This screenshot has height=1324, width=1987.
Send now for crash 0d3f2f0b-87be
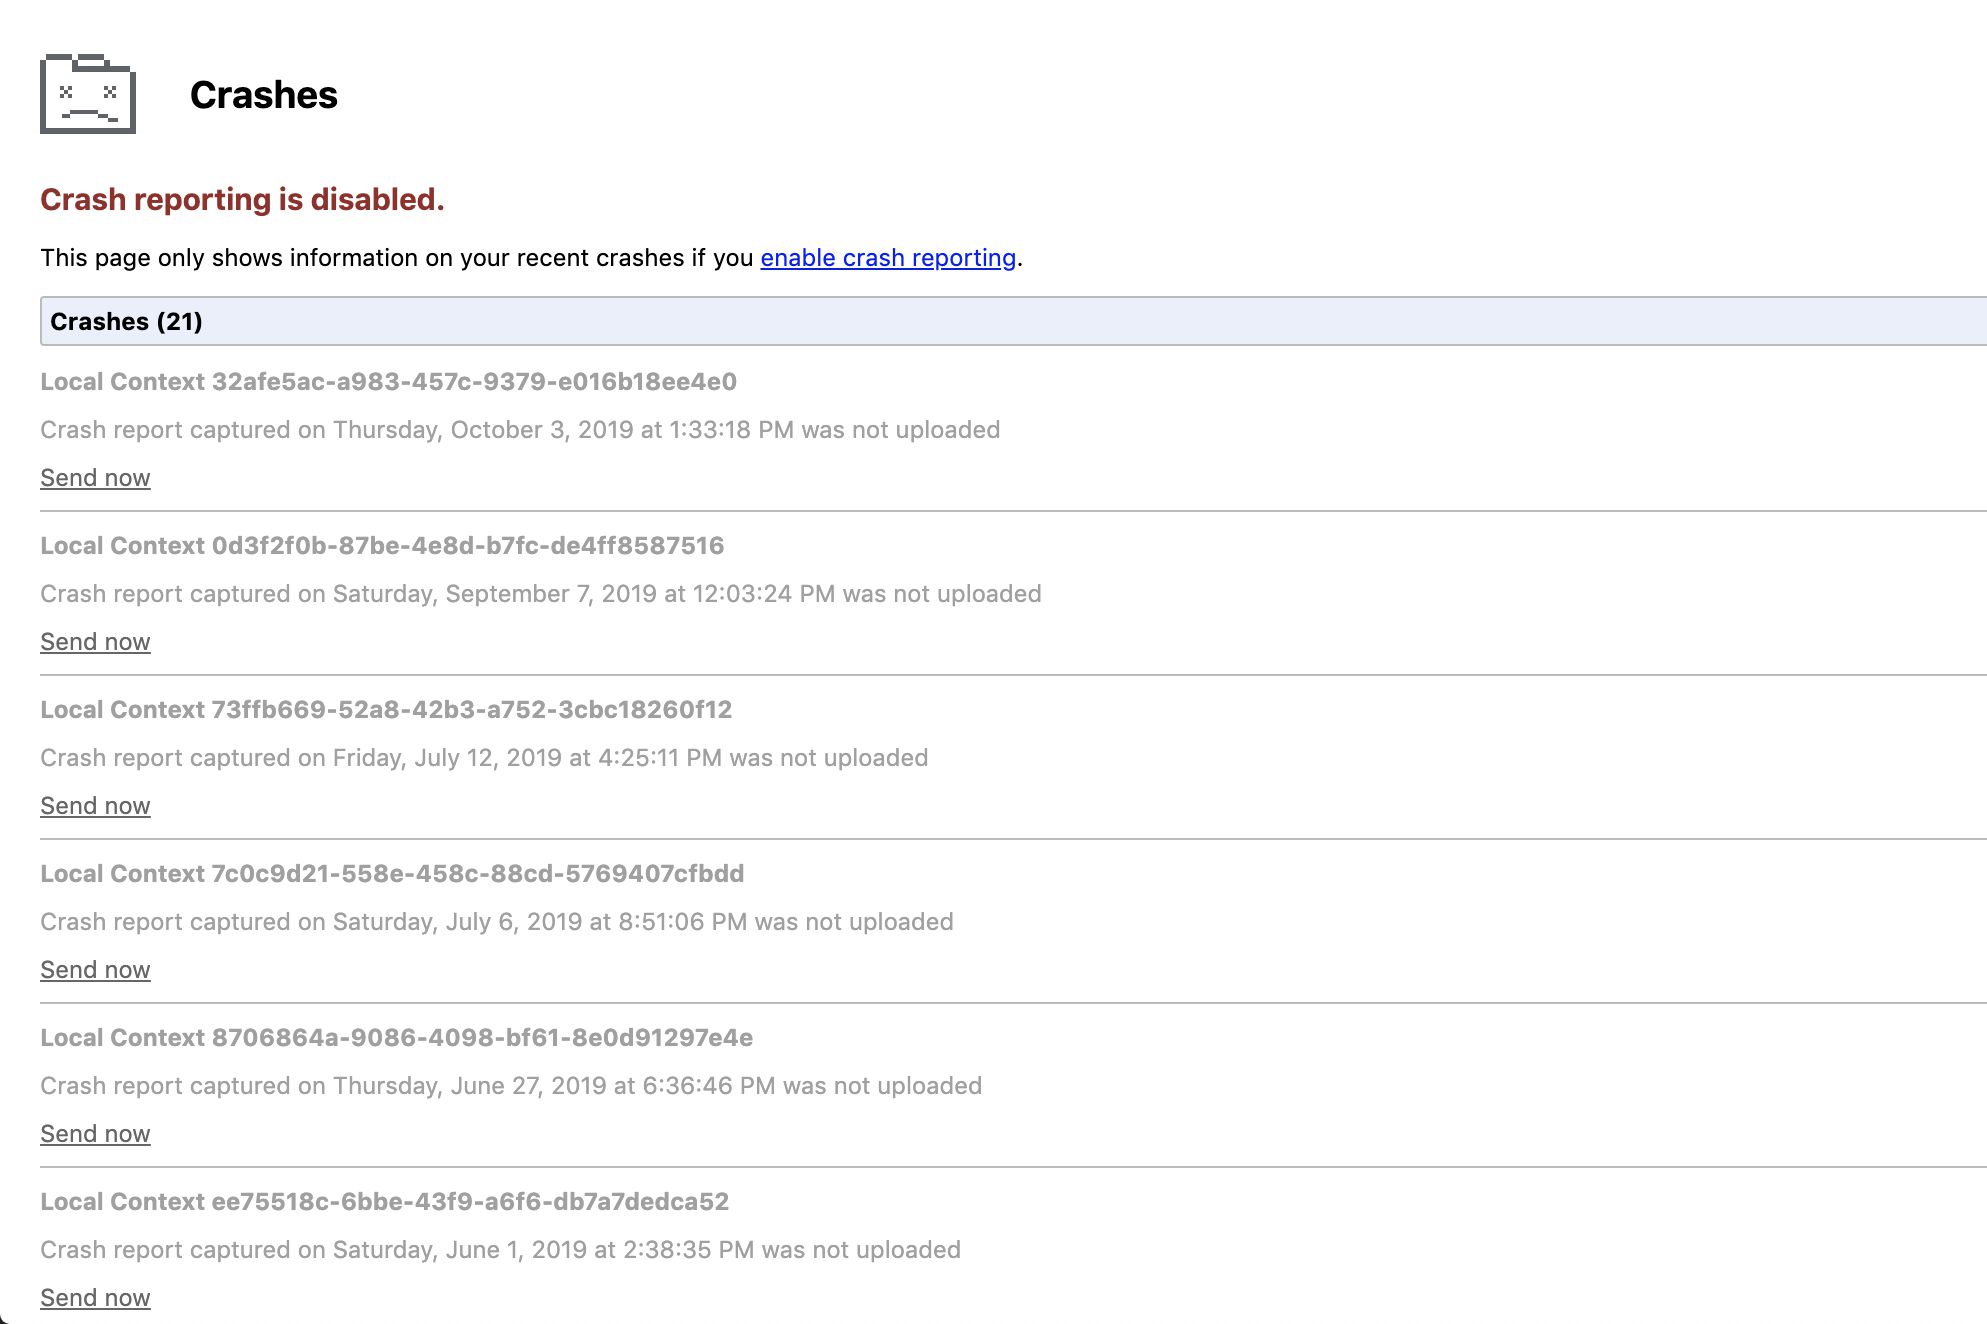(x=95, y=642)
